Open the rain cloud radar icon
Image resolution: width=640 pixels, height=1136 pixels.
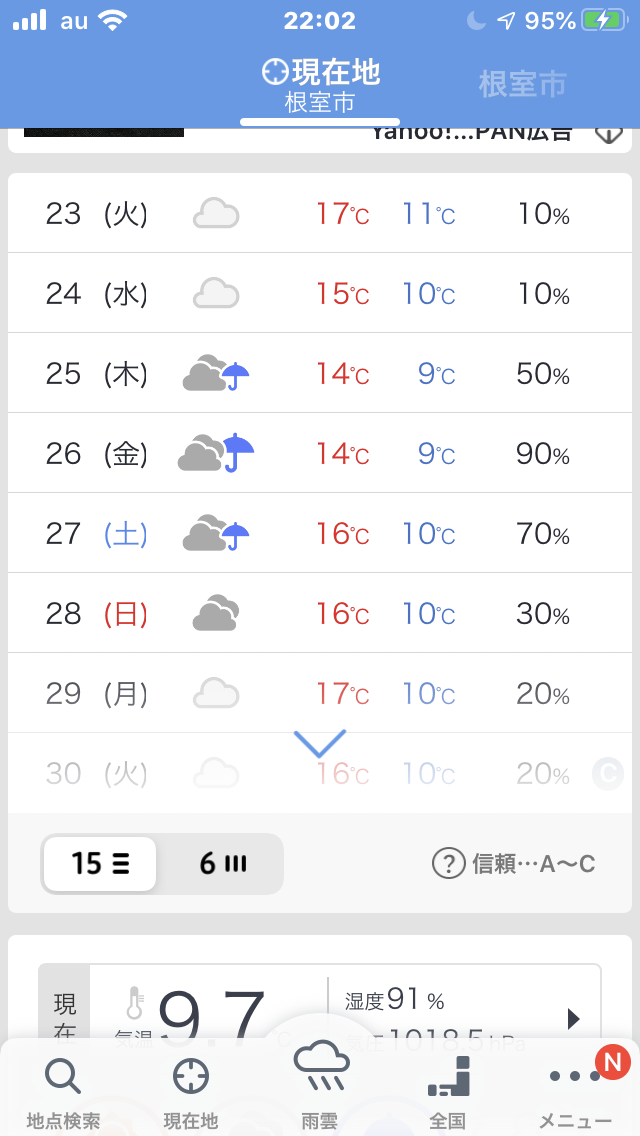pyautogui.click(x=320, y=1068)
